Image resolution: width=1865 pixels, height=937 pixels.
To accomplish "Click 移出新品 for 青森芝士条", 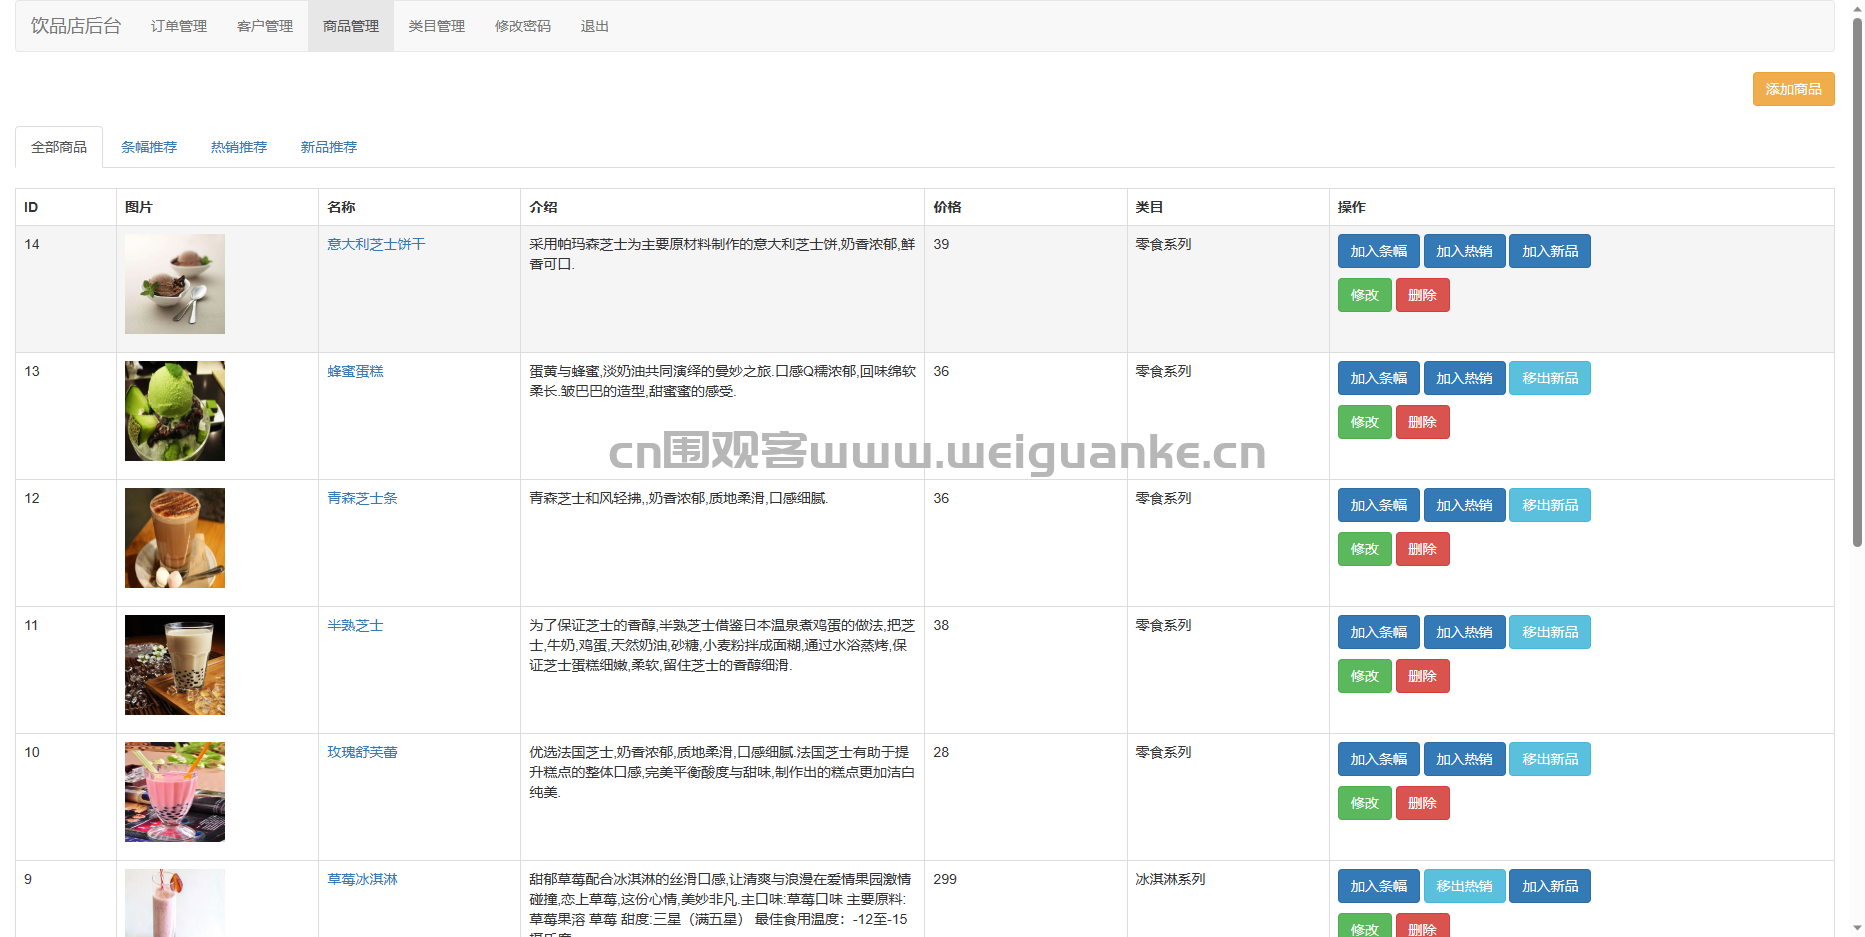I will [x=1550, y=505].
